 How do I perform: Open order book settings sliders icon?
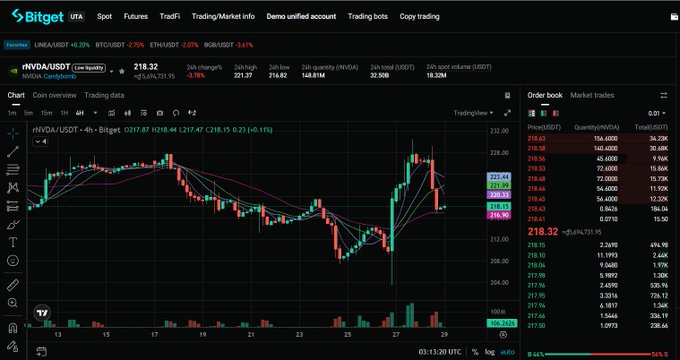tap(664, 95)
